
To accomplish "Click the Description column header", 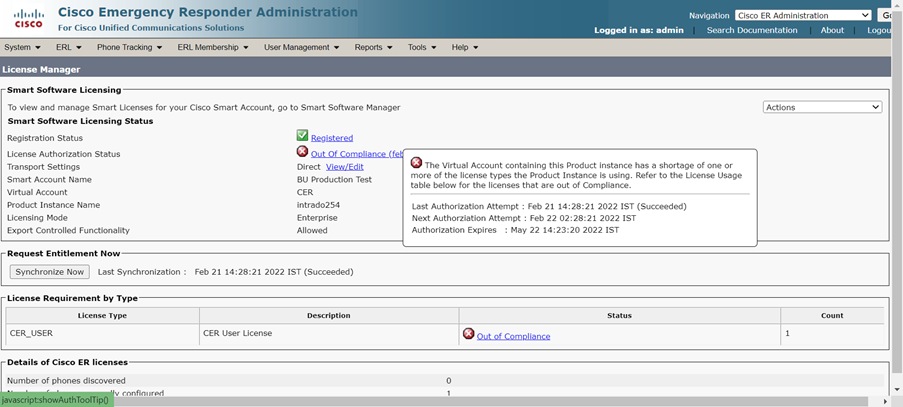I will pos(329,315).
